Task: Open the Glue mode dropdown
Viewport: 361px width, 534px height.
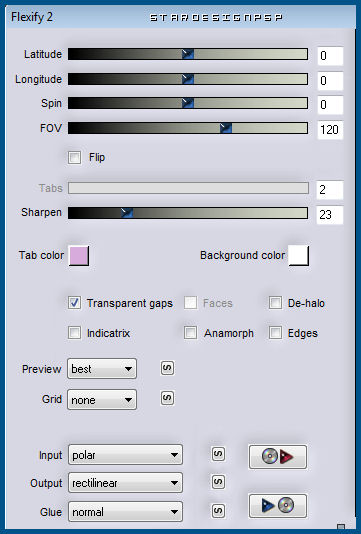Action: (x=125, y=512)
